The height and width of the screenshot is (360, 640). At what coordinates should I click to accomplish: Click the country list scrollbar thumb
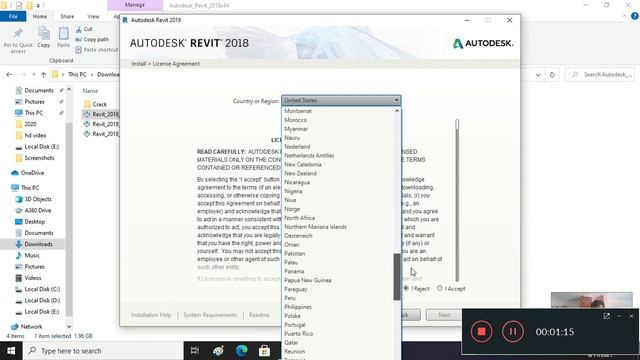397,277
